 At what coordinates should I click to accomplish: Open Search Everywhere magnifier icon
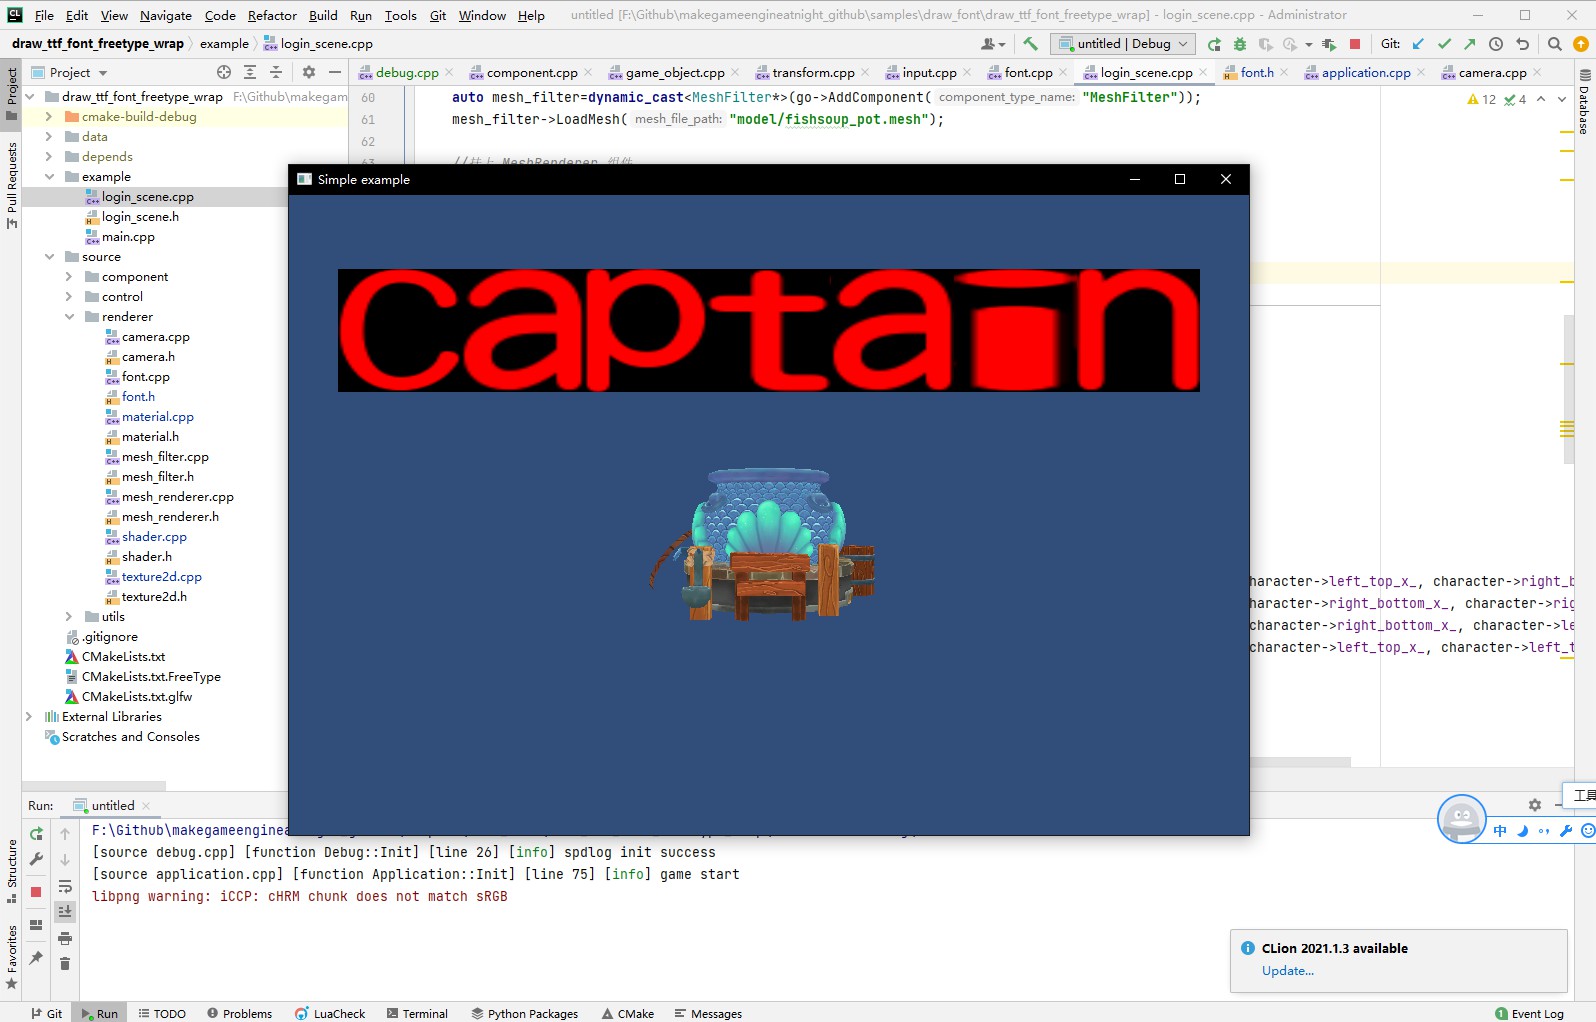pos(1554,44)
